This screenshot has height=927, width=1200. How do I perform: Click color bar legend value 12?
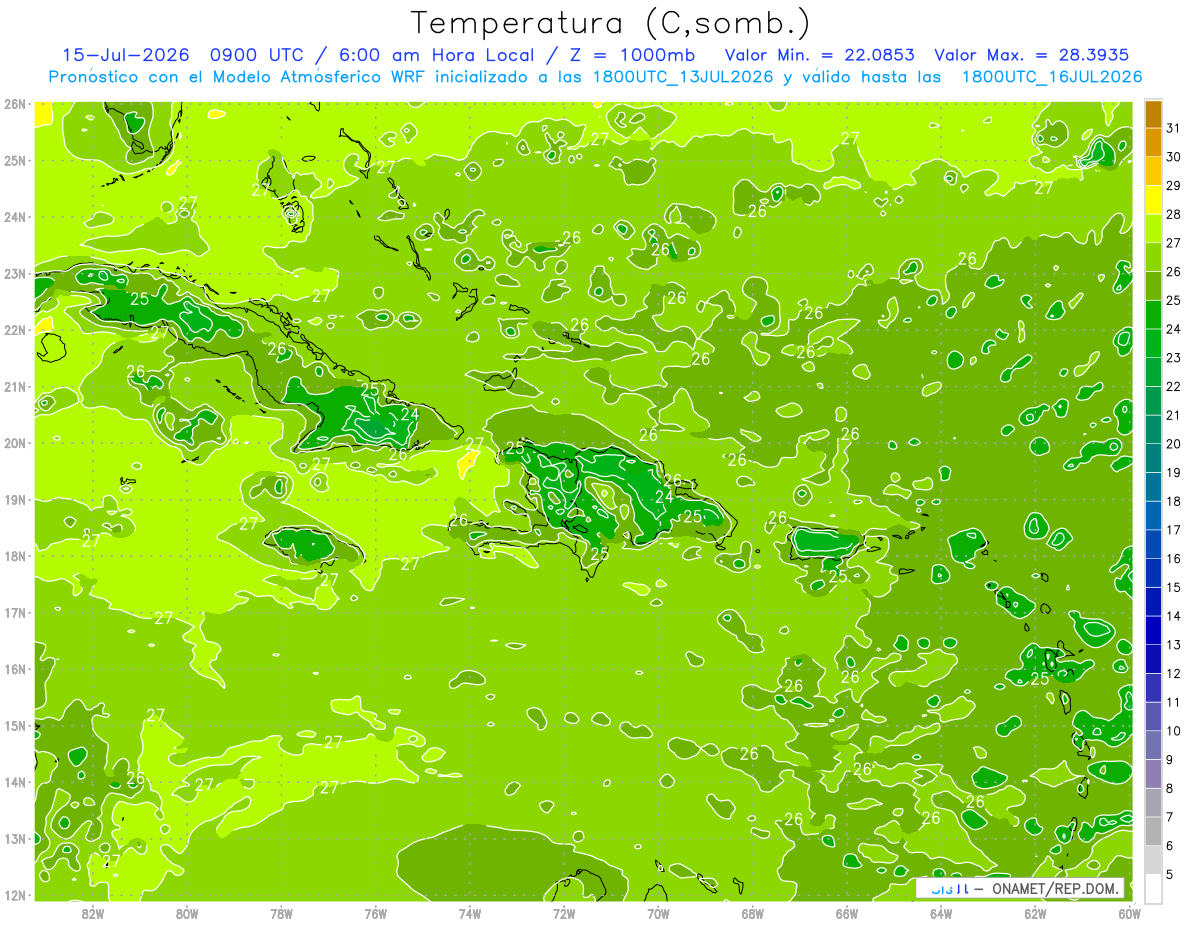click(x=1174, y=673)
